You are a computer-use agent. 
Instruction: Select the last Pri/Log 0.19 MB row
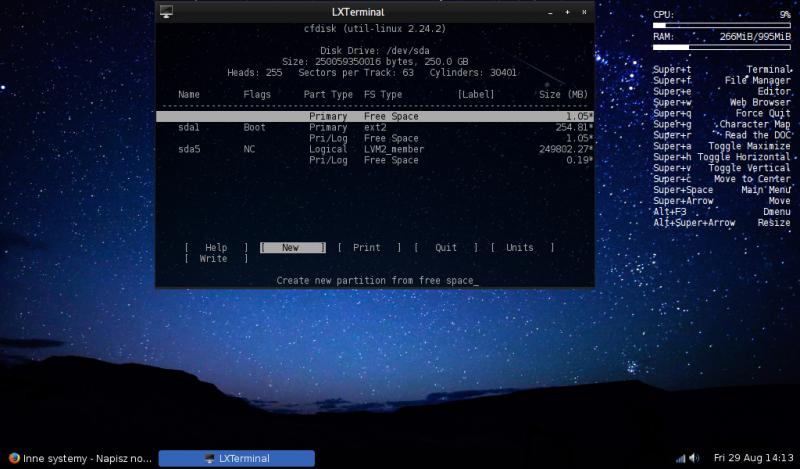coord(375,160)
